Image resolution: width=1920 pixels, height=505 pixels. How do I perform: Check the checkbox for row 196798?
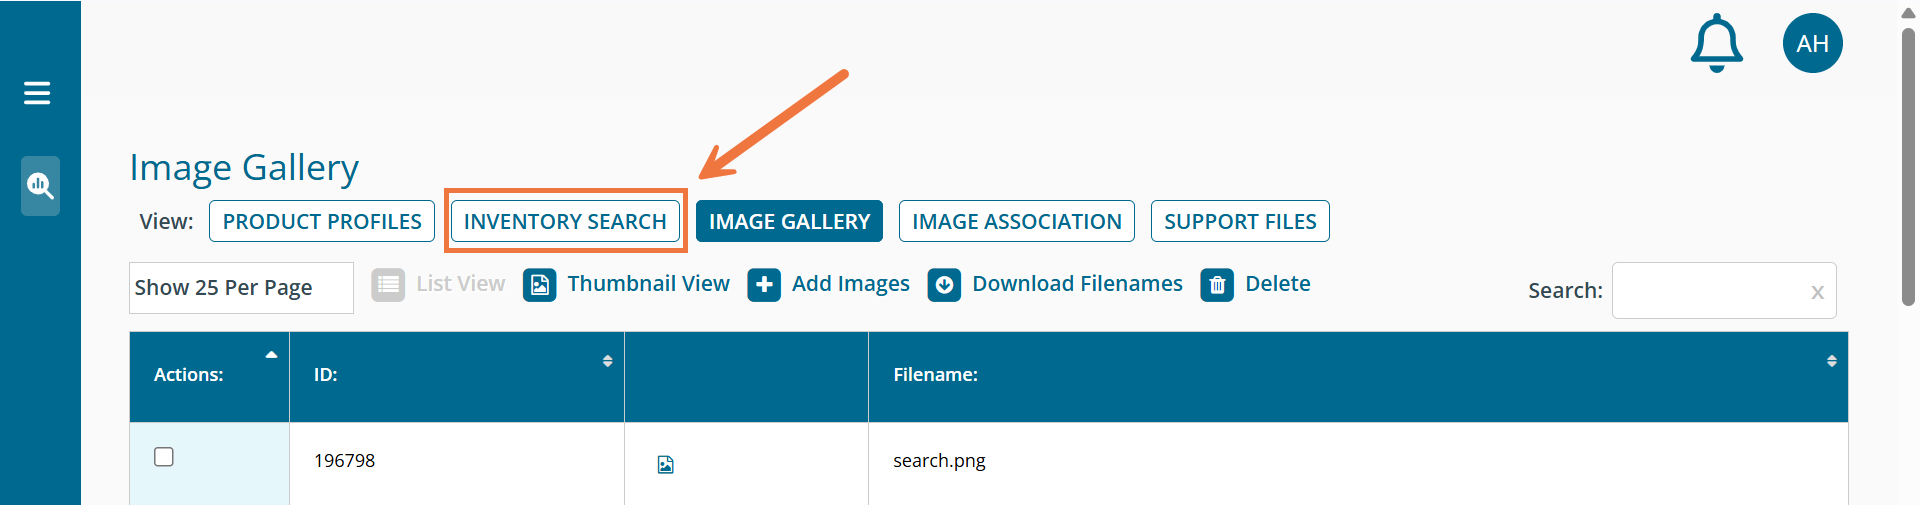click(164, 457)
